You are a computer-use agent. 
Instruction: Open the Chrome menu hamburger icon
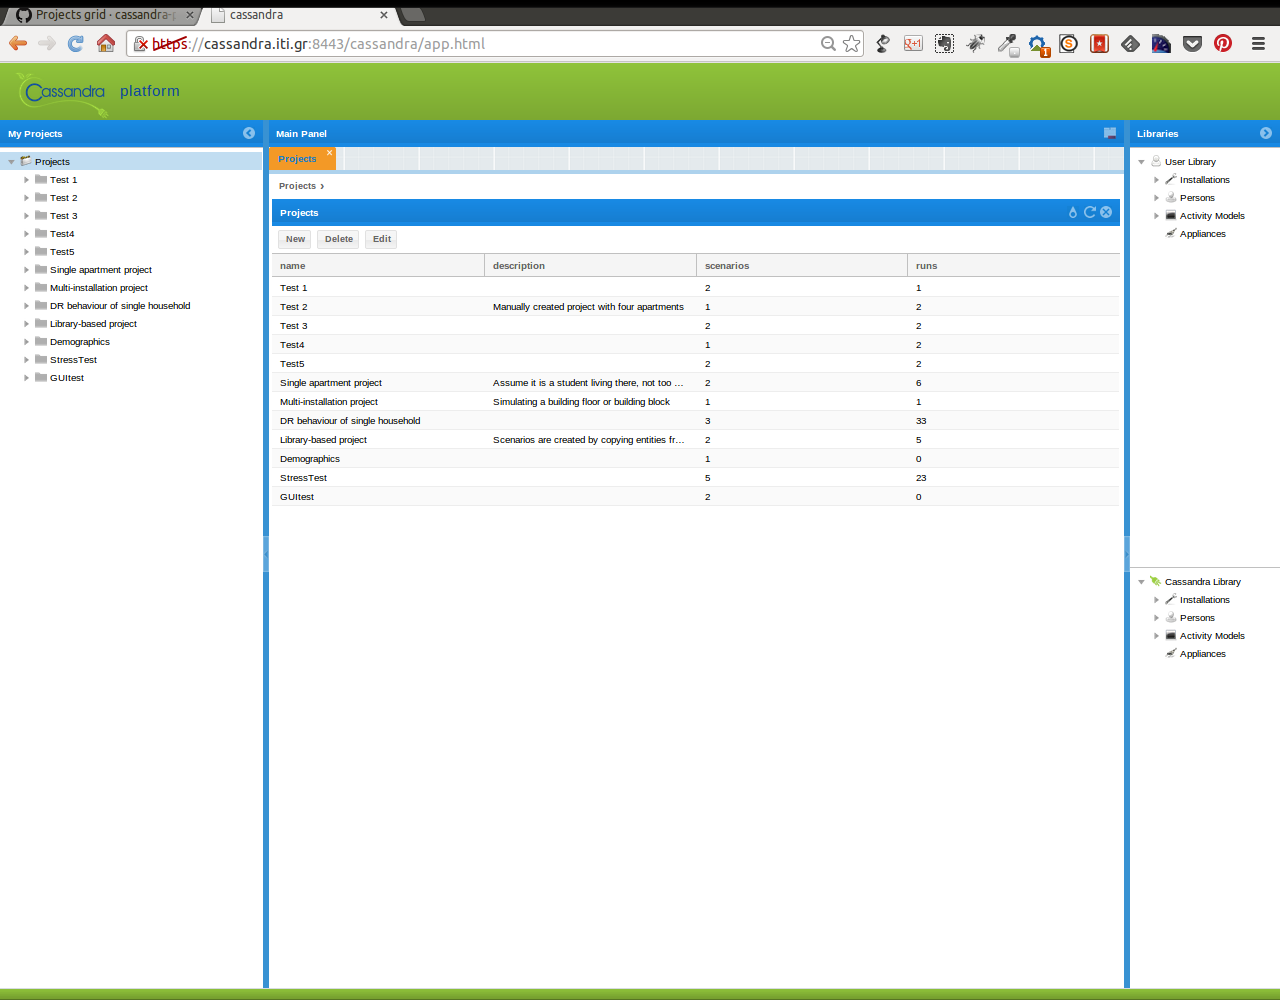[x=1258, y=43]
